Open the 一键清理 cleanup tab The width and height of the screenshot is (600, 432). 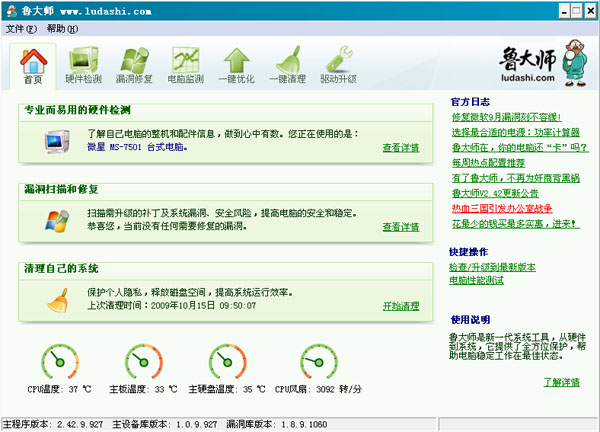[288, 65]
